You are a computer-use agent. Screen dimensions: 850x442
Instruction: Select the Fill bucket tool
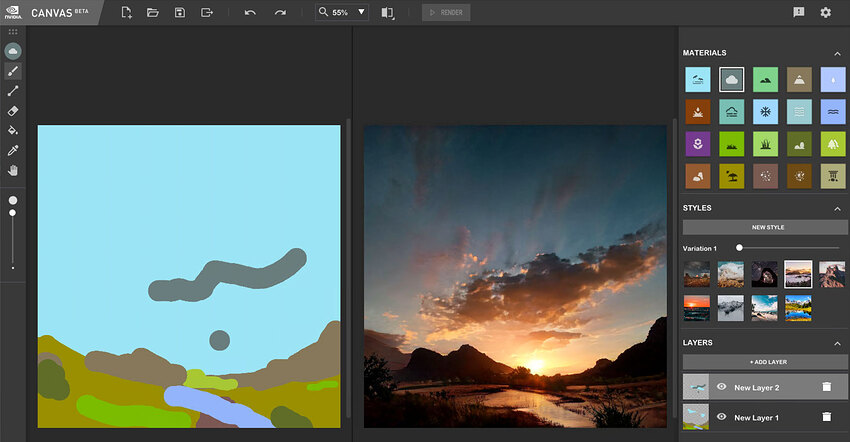13,130
